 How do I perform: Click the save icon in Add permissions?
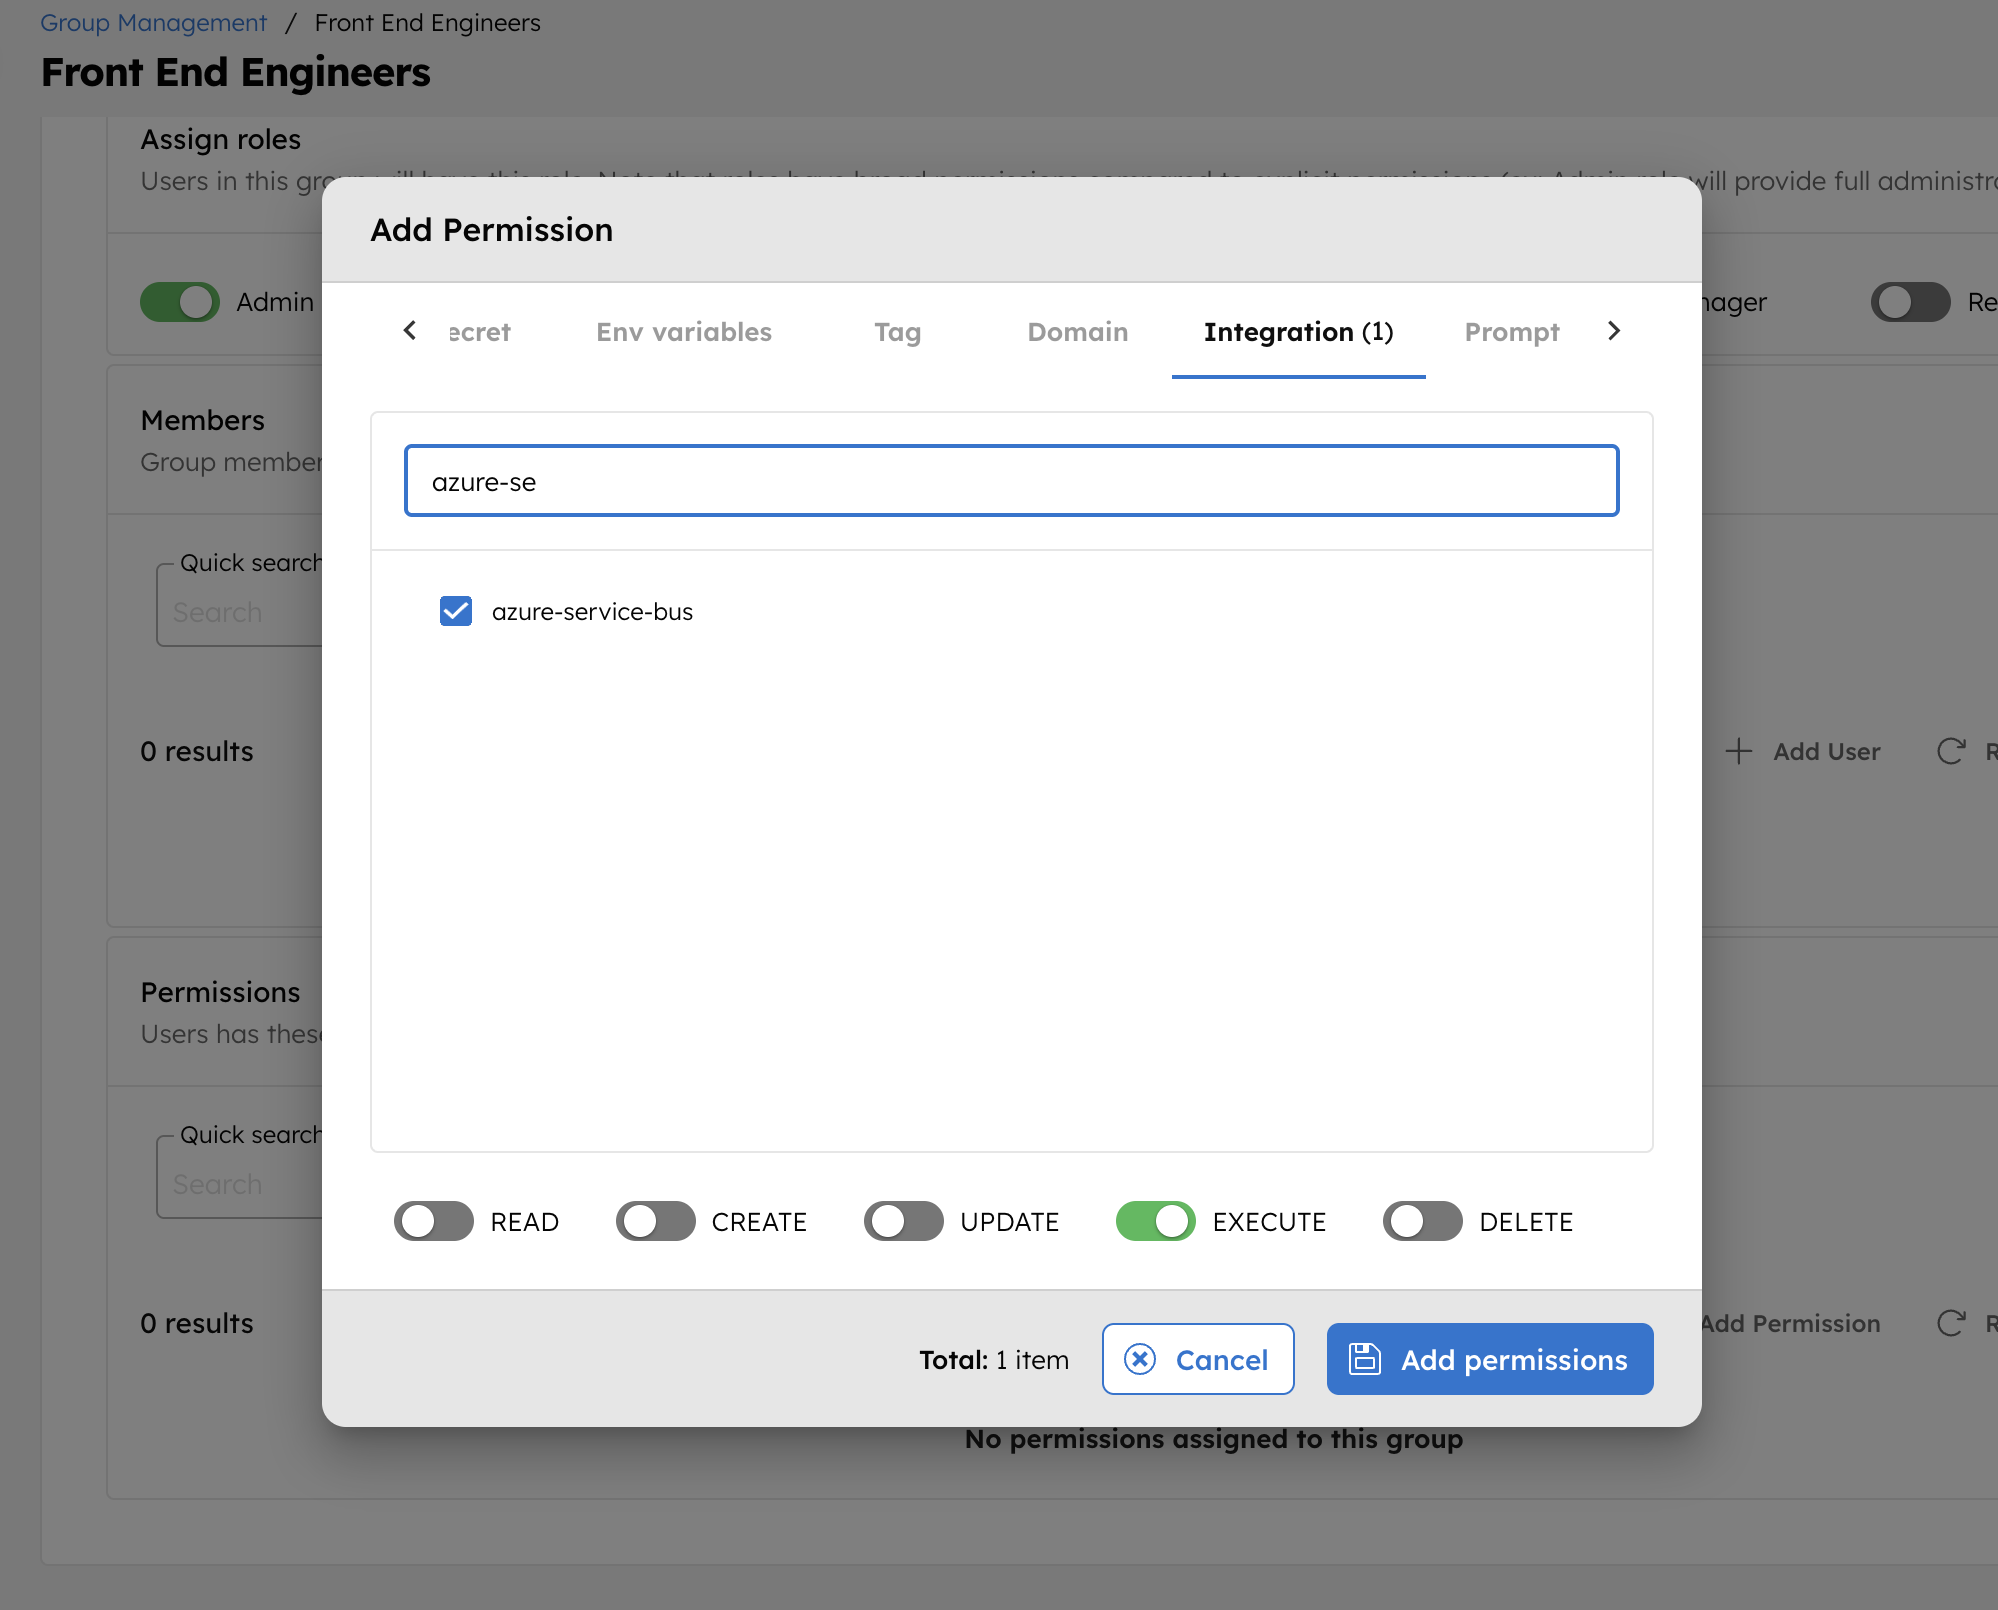point(1365,1359)
